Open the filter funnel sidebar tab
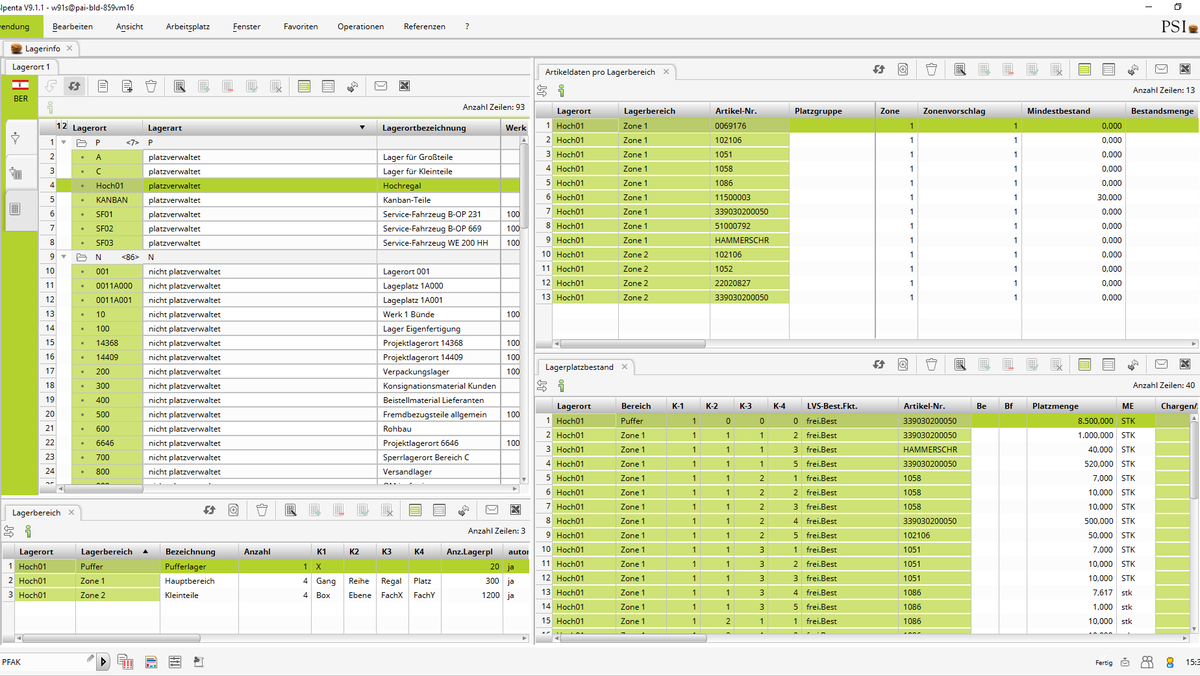This screenshot has height=676, width=1200. (15, 138)
